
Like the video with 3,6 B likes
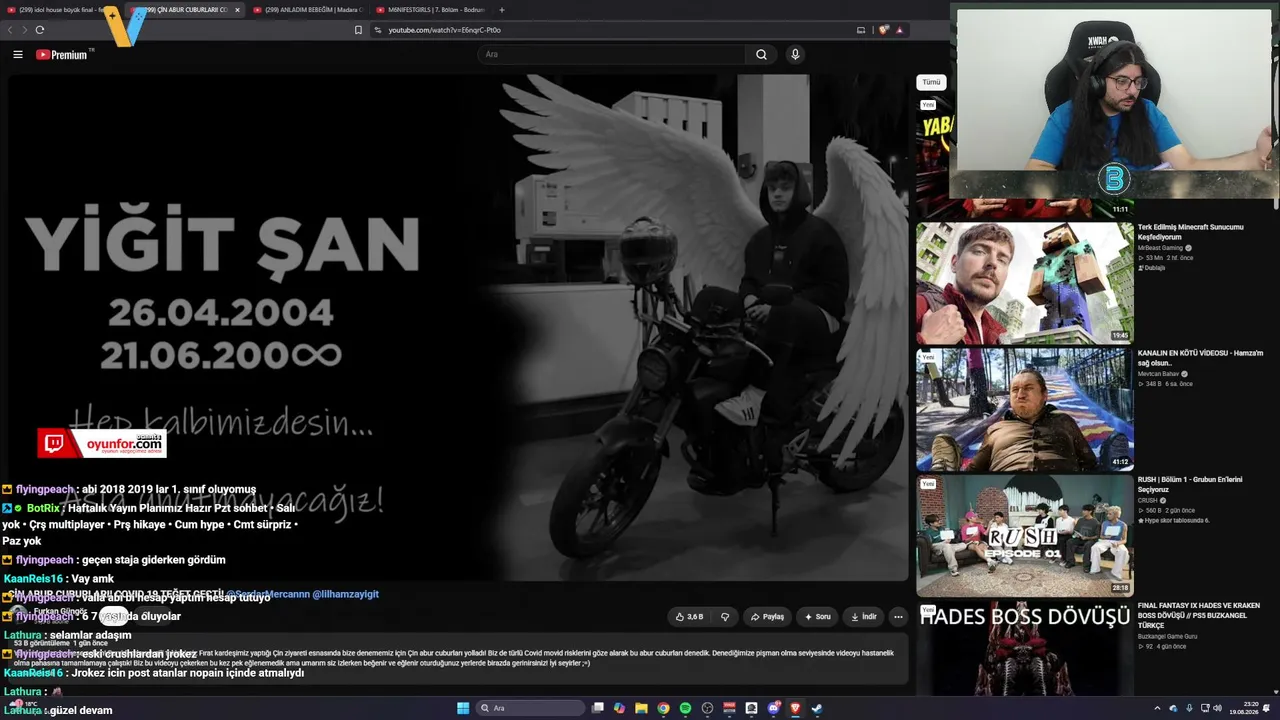click(x=689, y=617)
